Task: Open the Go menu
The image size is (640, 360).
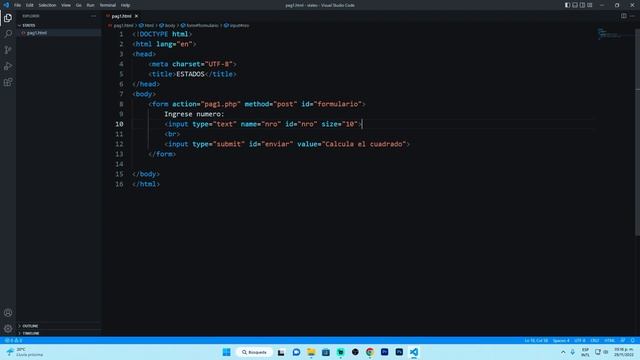Action: coord(78,5)
